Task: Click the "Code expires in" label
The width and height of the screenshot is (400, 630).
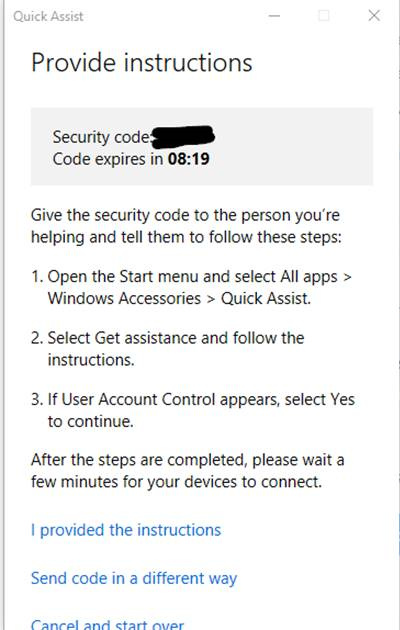Action: tap(108, 159)
